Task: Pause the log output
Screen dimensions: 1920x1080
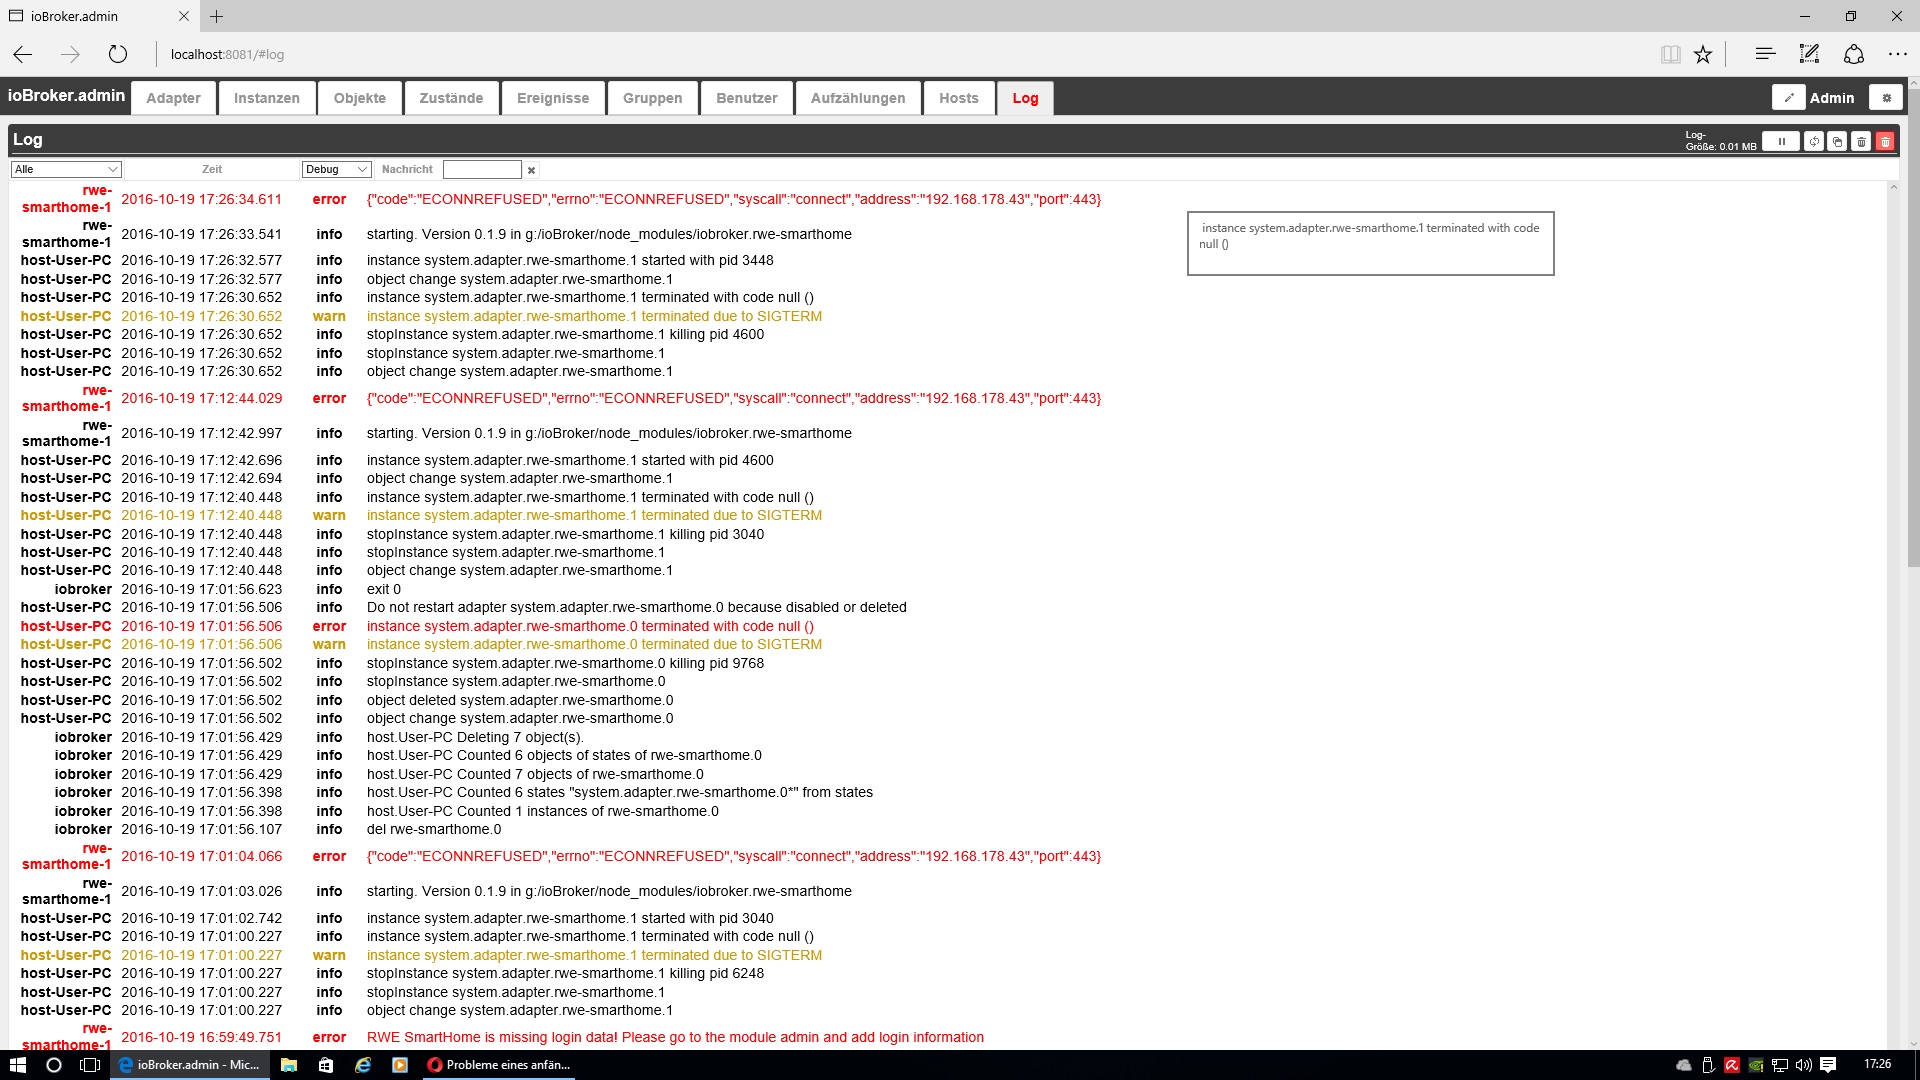Action: (1780, 142)
